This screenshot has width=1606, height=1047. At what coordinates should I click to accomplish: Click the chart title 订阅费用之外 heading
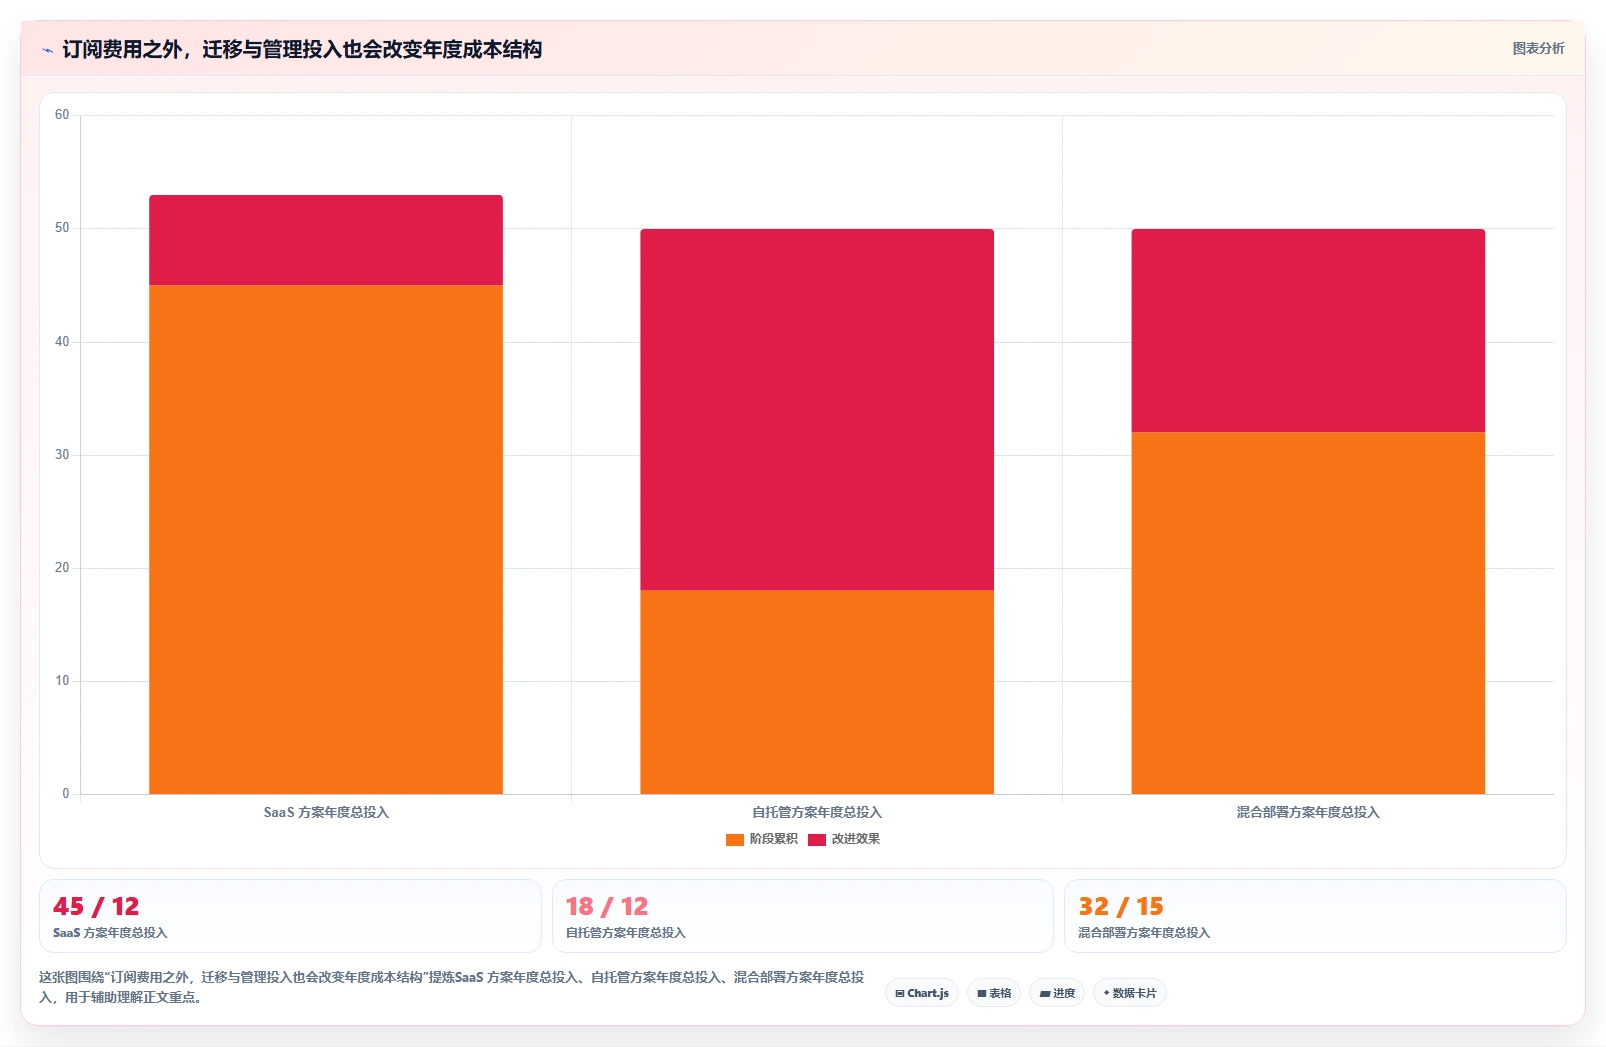coord(302,49)
